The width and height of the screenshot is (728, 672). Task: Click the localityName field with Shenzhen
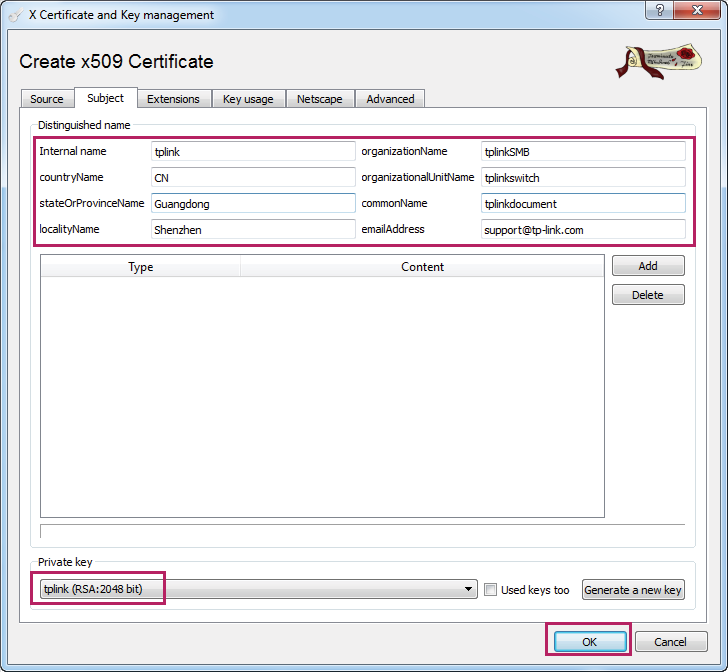coord(254,229)
